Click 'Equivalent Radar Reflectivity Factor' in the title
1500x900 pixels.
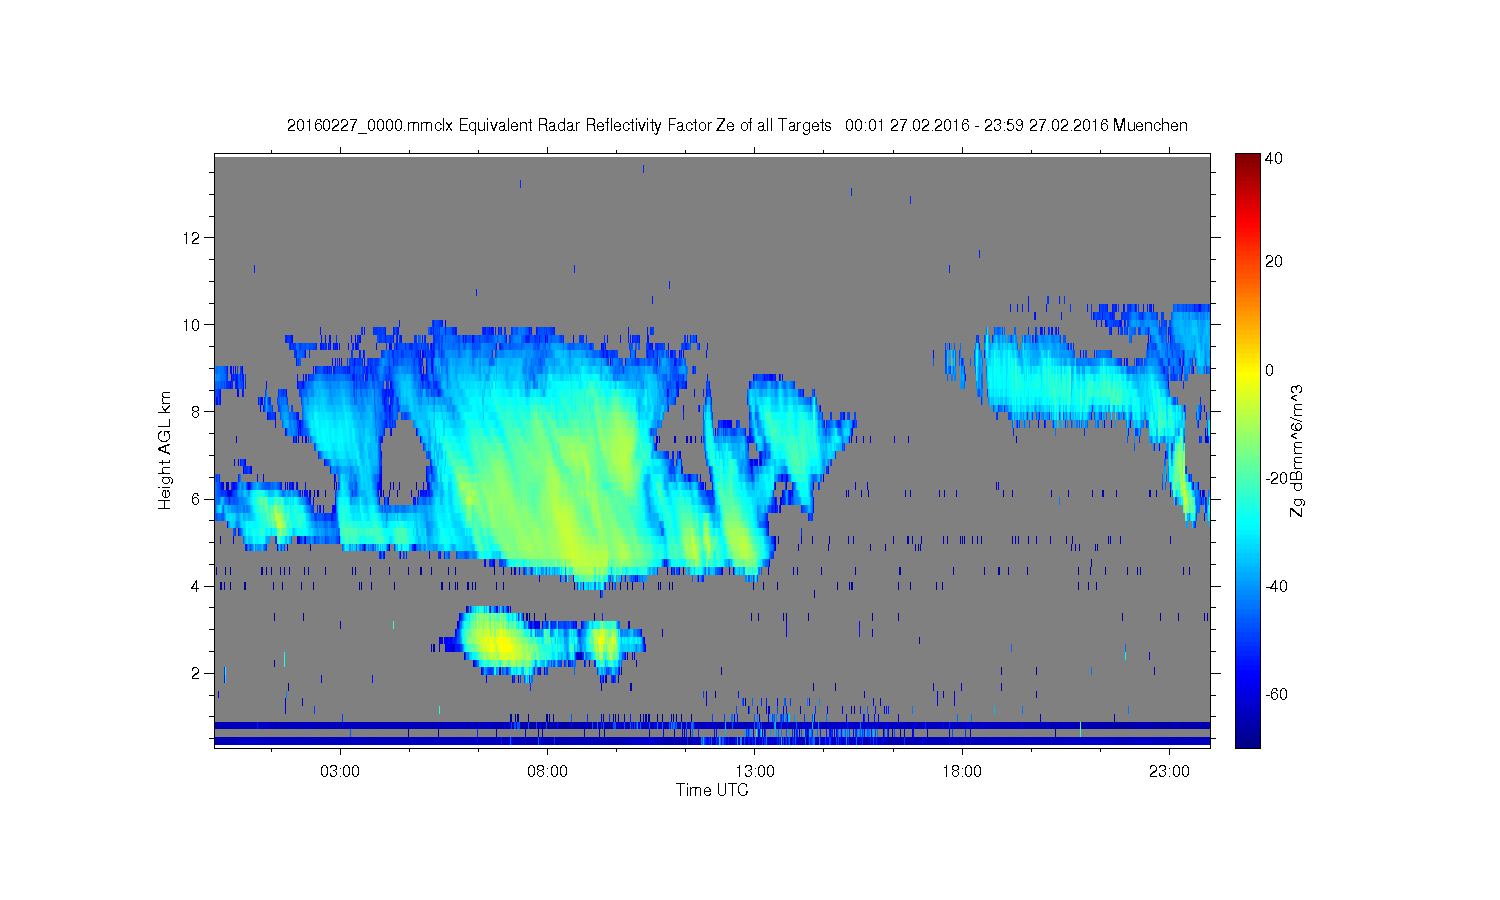pos(585,126)
